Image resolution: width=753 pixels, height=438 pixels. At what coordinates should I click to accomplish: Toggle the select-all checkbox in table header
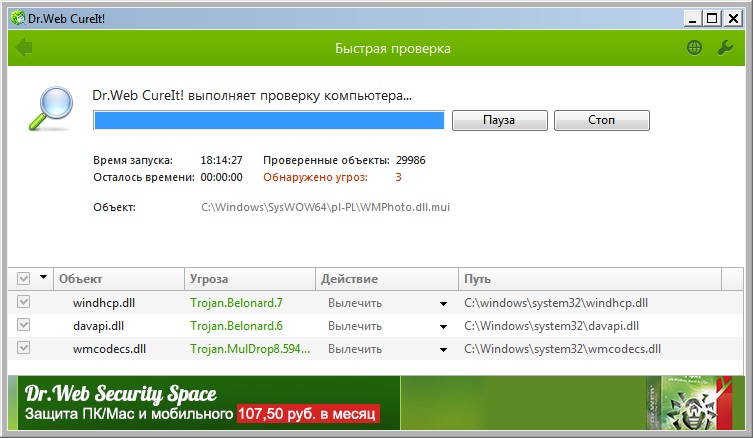tap(24, 279)
